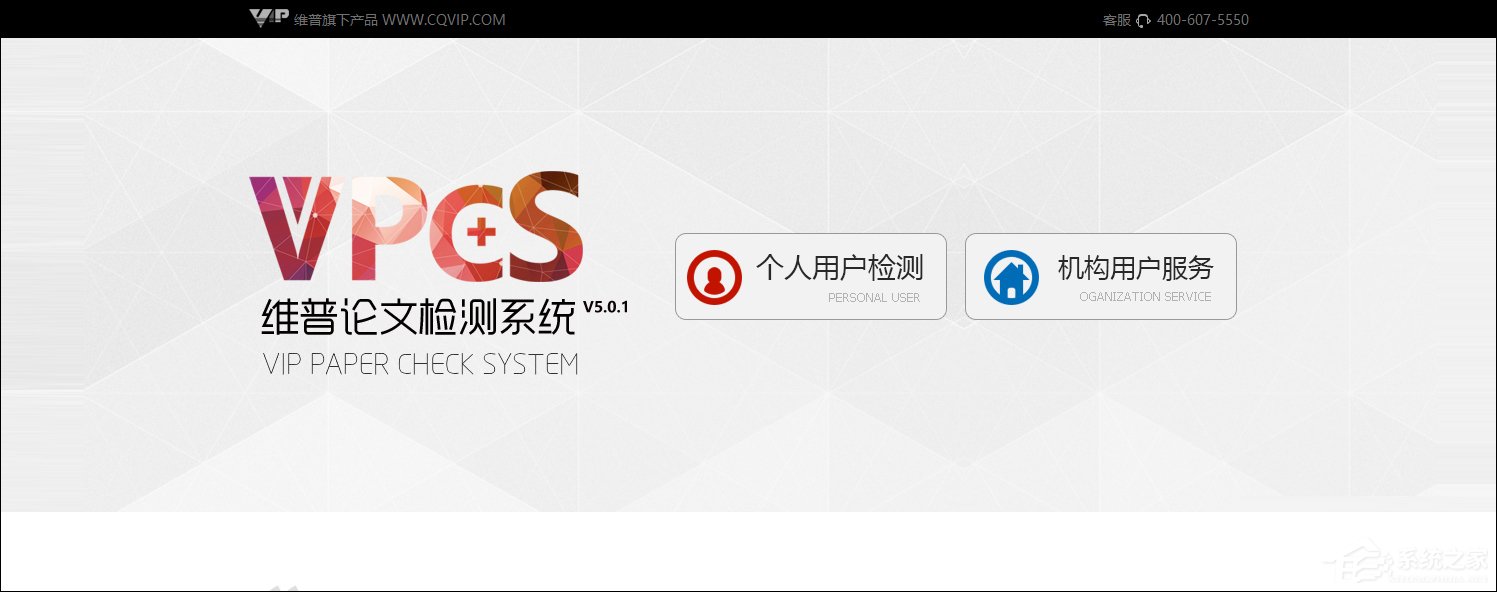Click the 维普论文检测系统 title text
This screenshot has width=1497, height=592.
418,319
